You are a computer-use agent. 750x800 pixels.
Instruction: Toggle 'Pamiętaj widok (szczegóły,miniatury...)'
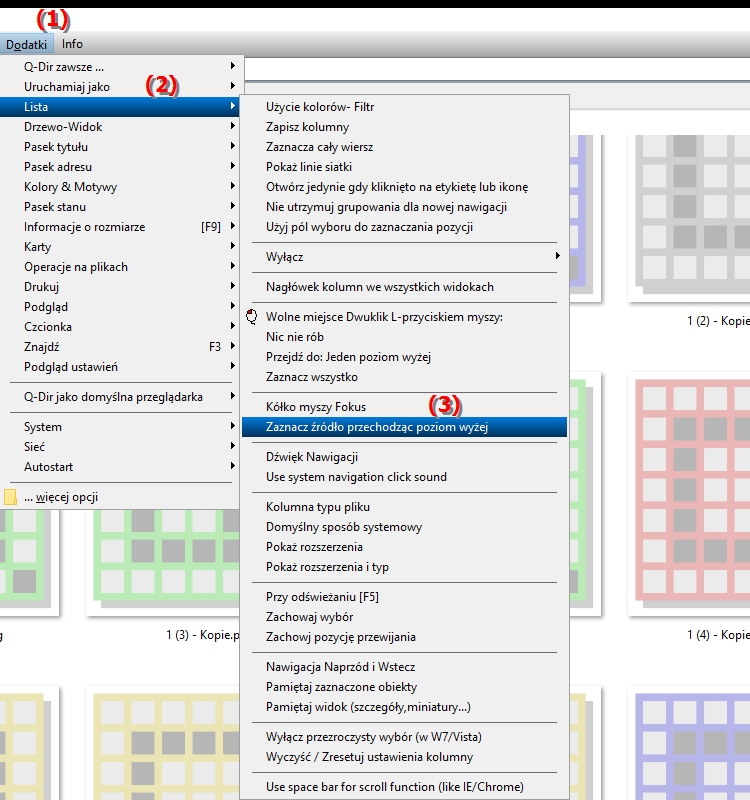[x=404, y=707]
